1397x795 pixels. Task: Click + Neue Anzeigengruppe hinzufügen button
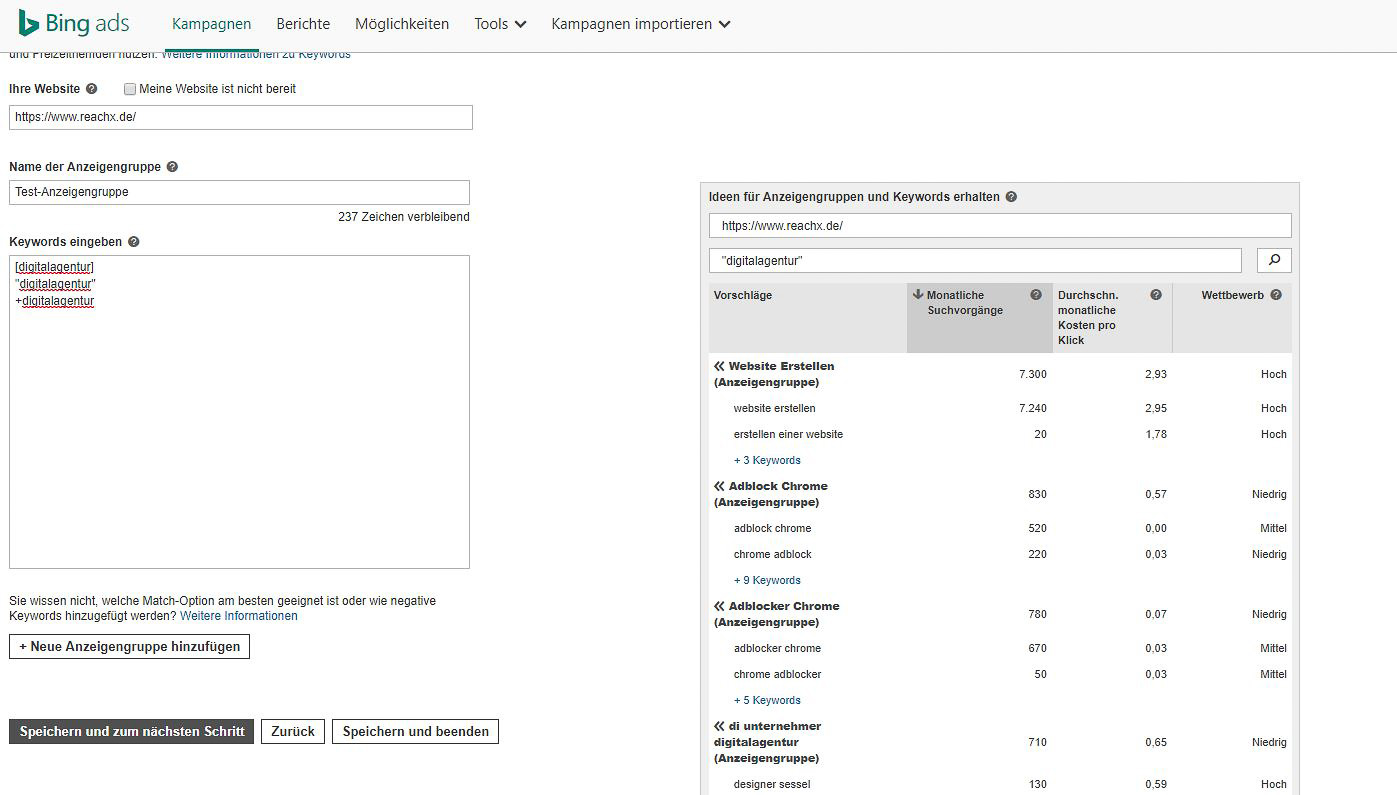click(130, 646)
